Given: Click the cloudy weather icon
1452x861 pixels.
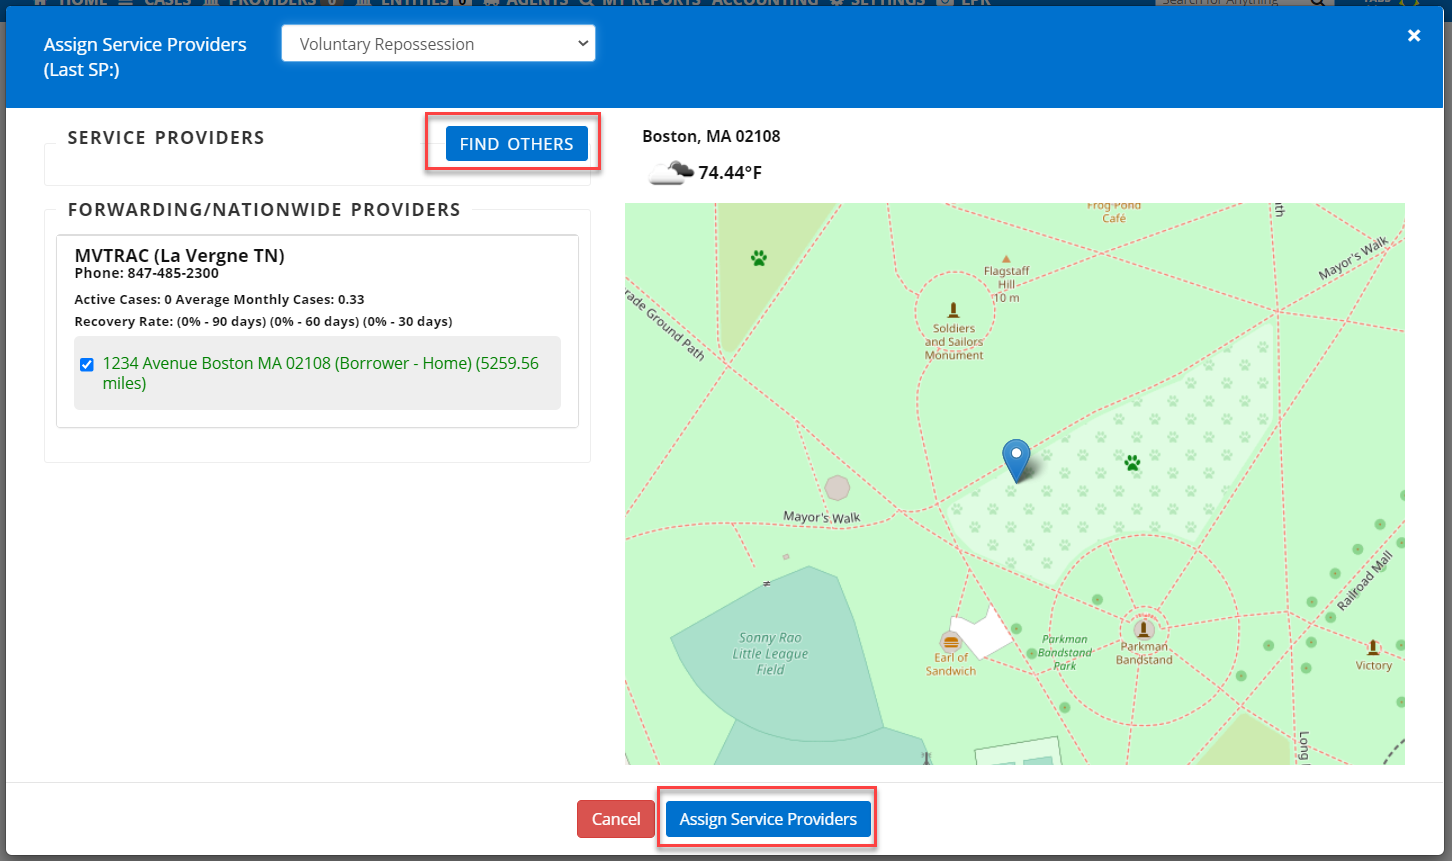Looking at the screenshot, I should (x=670, y=173).
